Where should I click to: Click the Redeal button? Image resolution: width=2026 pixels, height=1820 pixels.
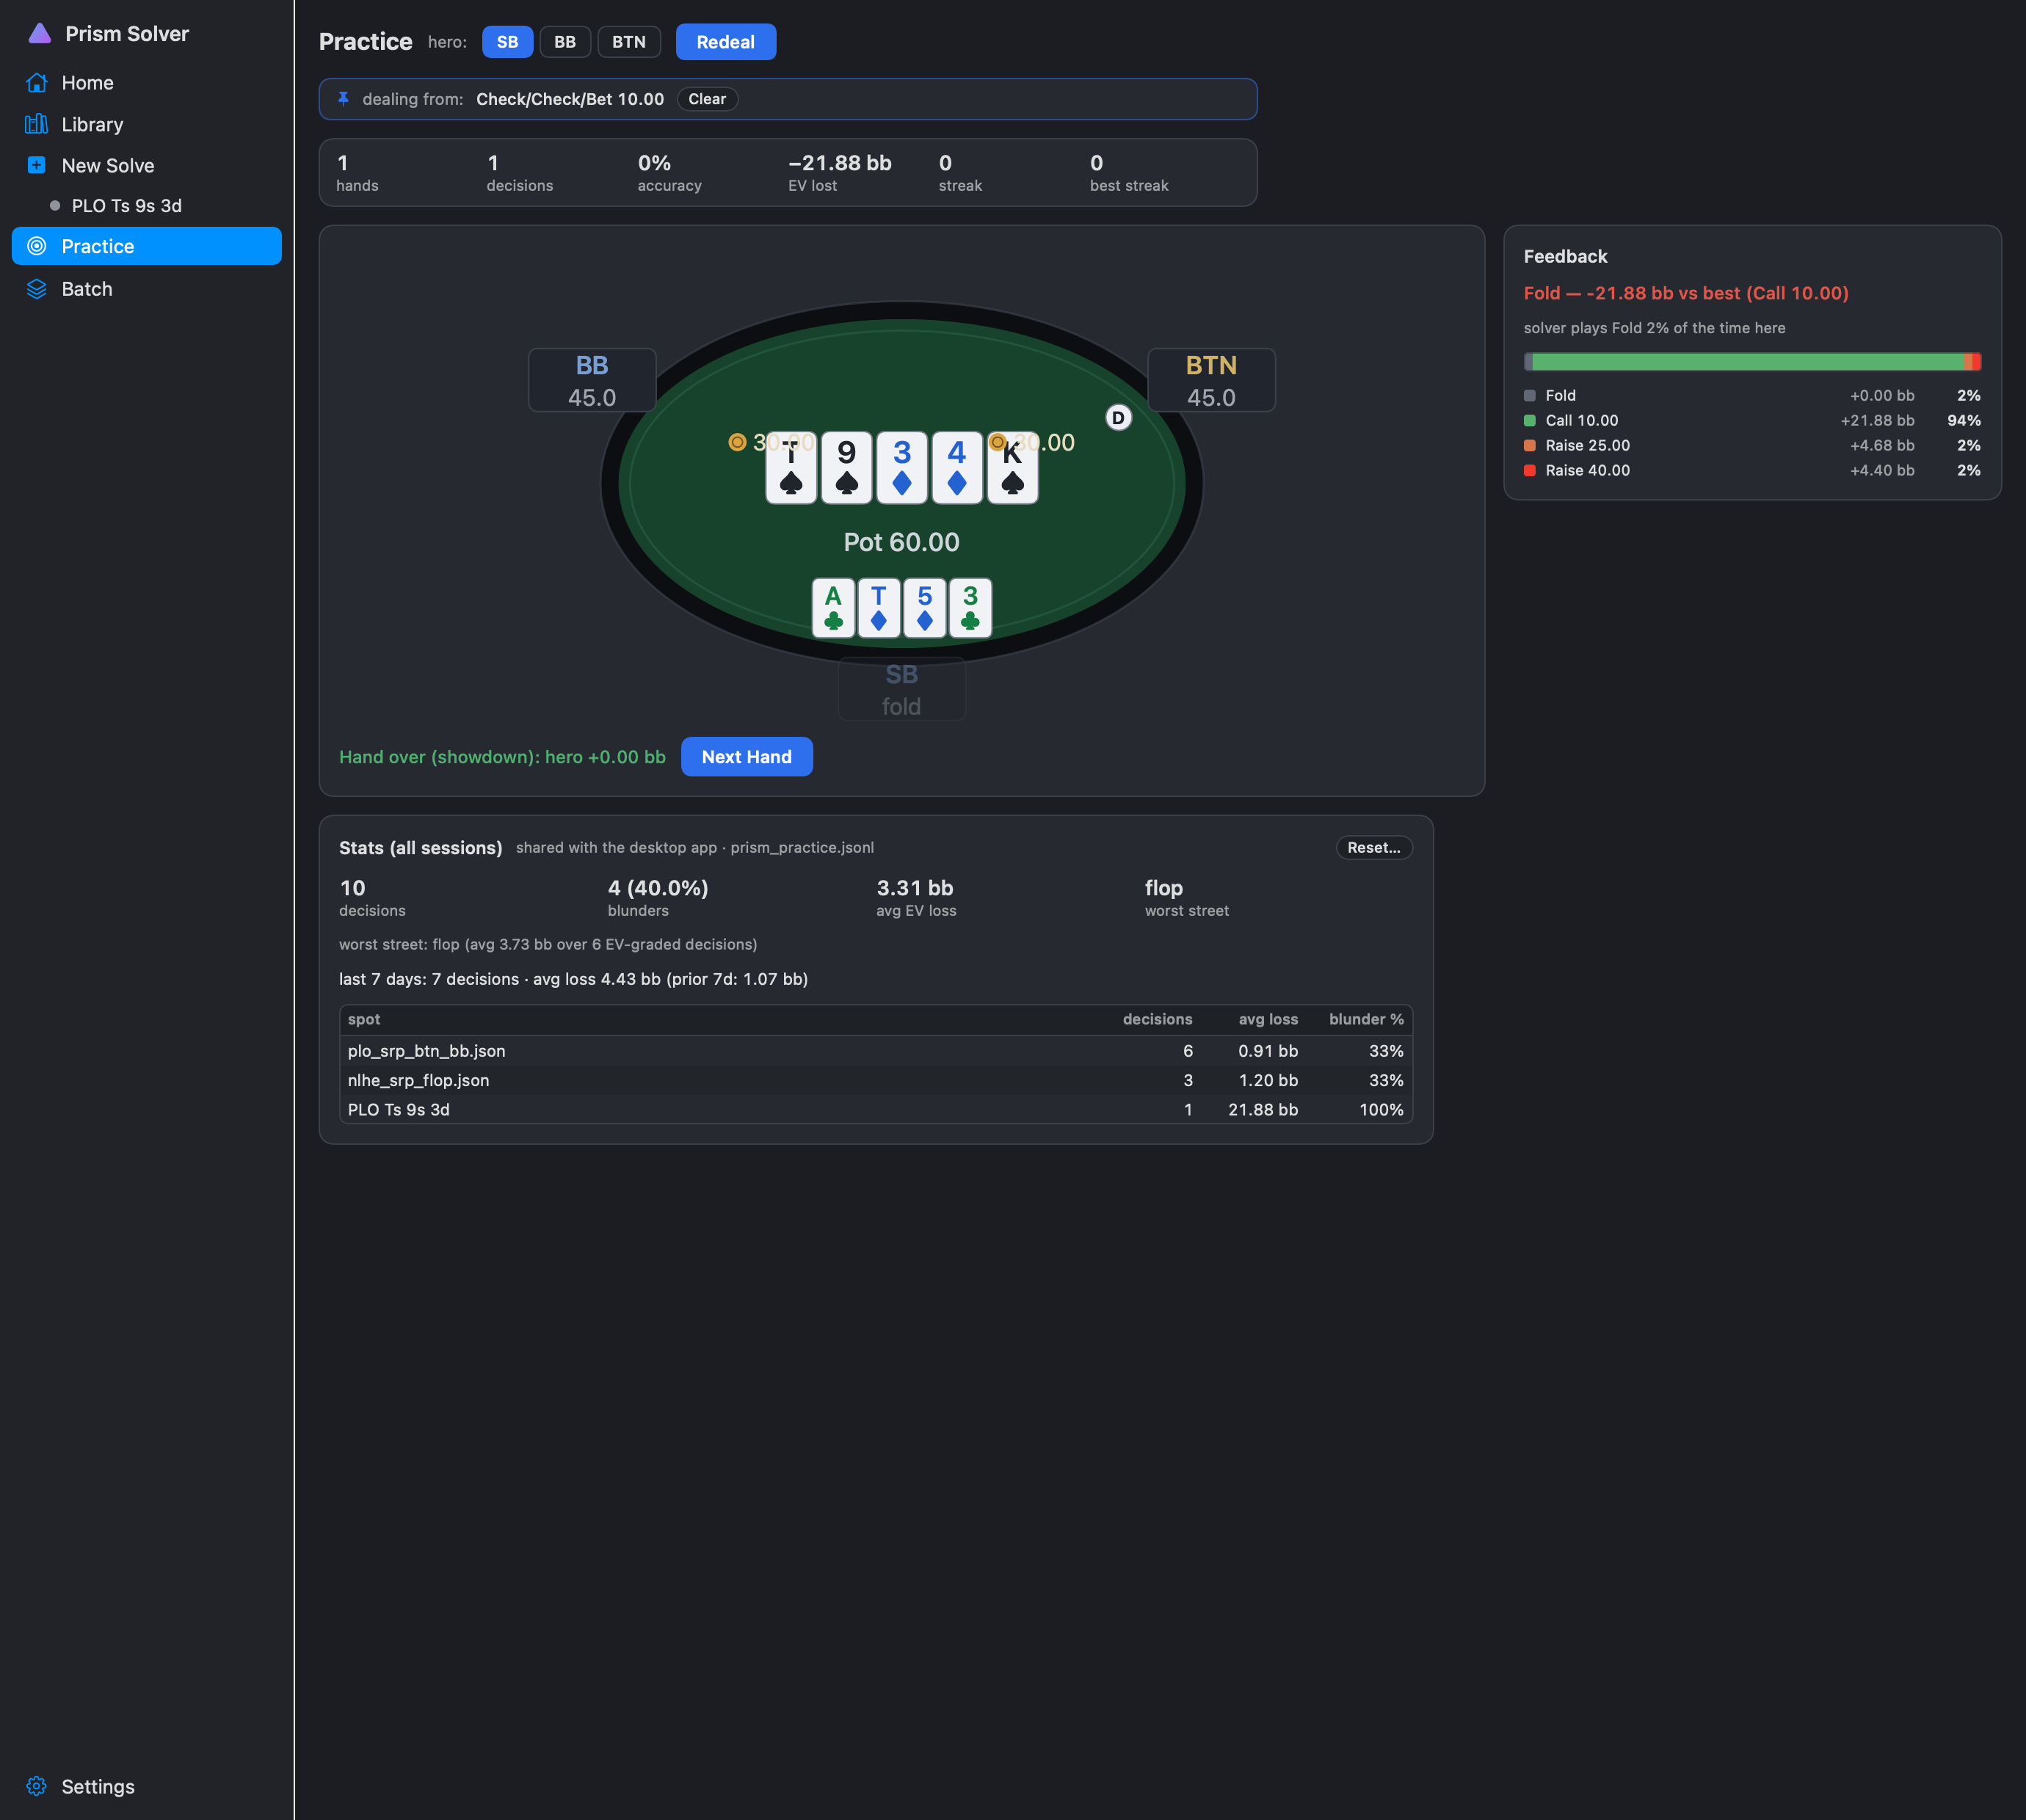(726, 42)
